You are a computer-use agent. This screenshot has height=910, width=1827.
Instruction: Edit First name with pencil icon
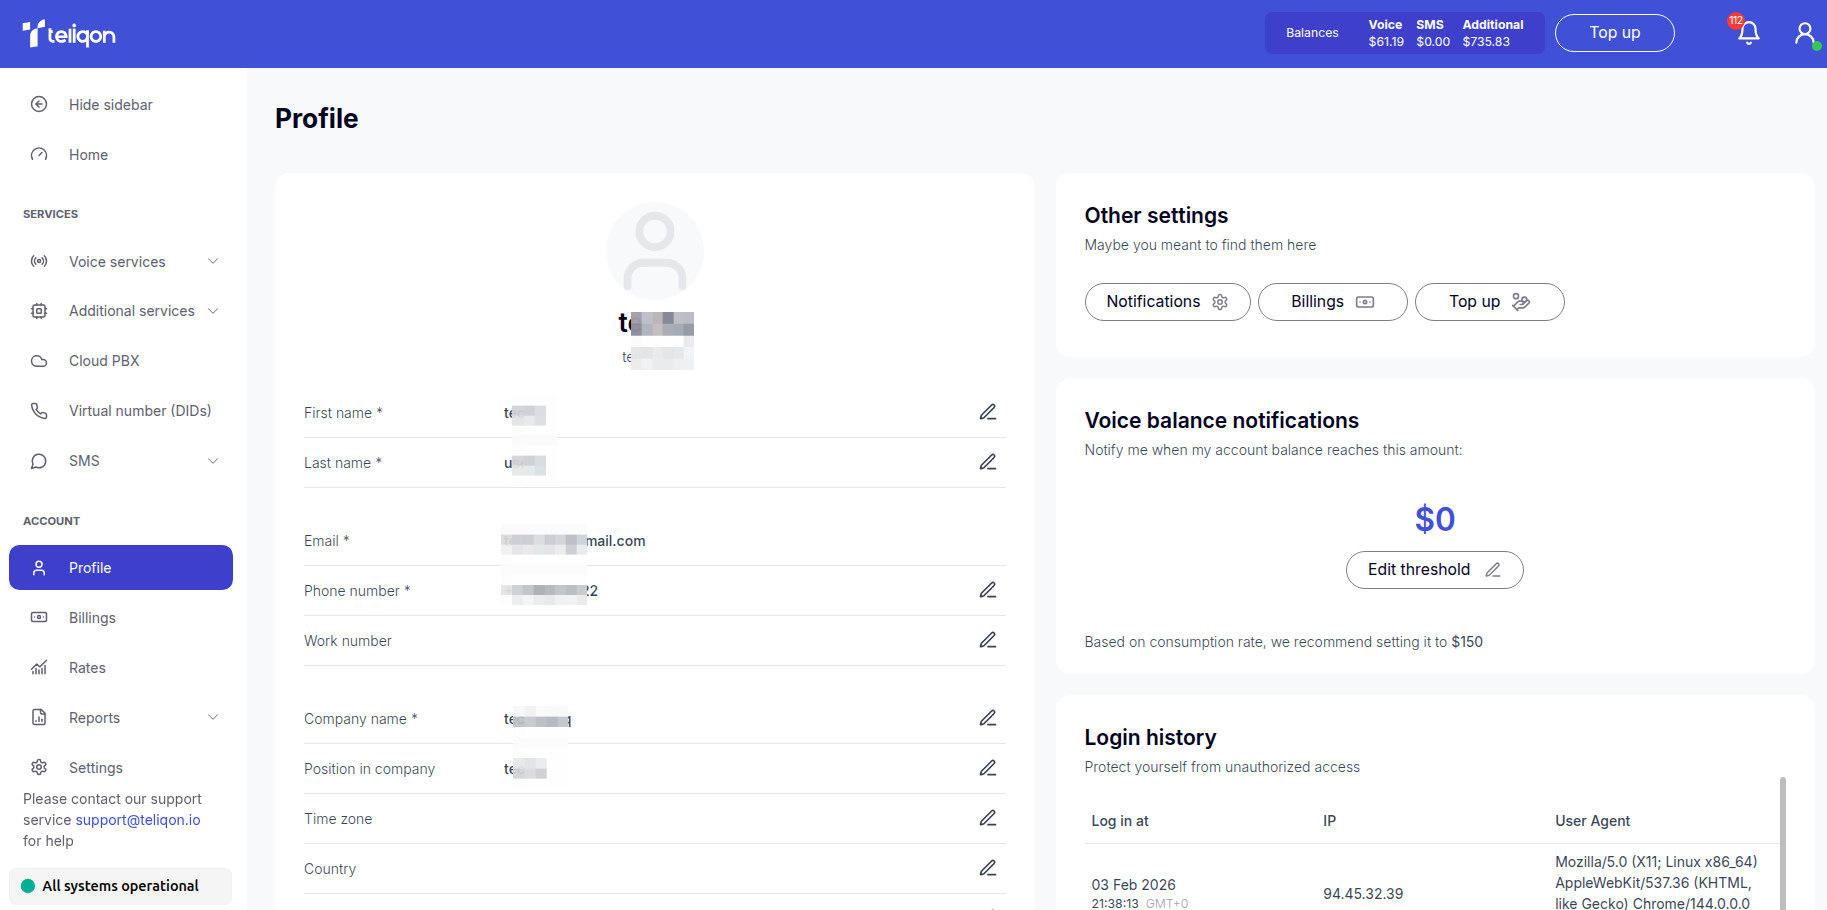click(x=987, y=412)
